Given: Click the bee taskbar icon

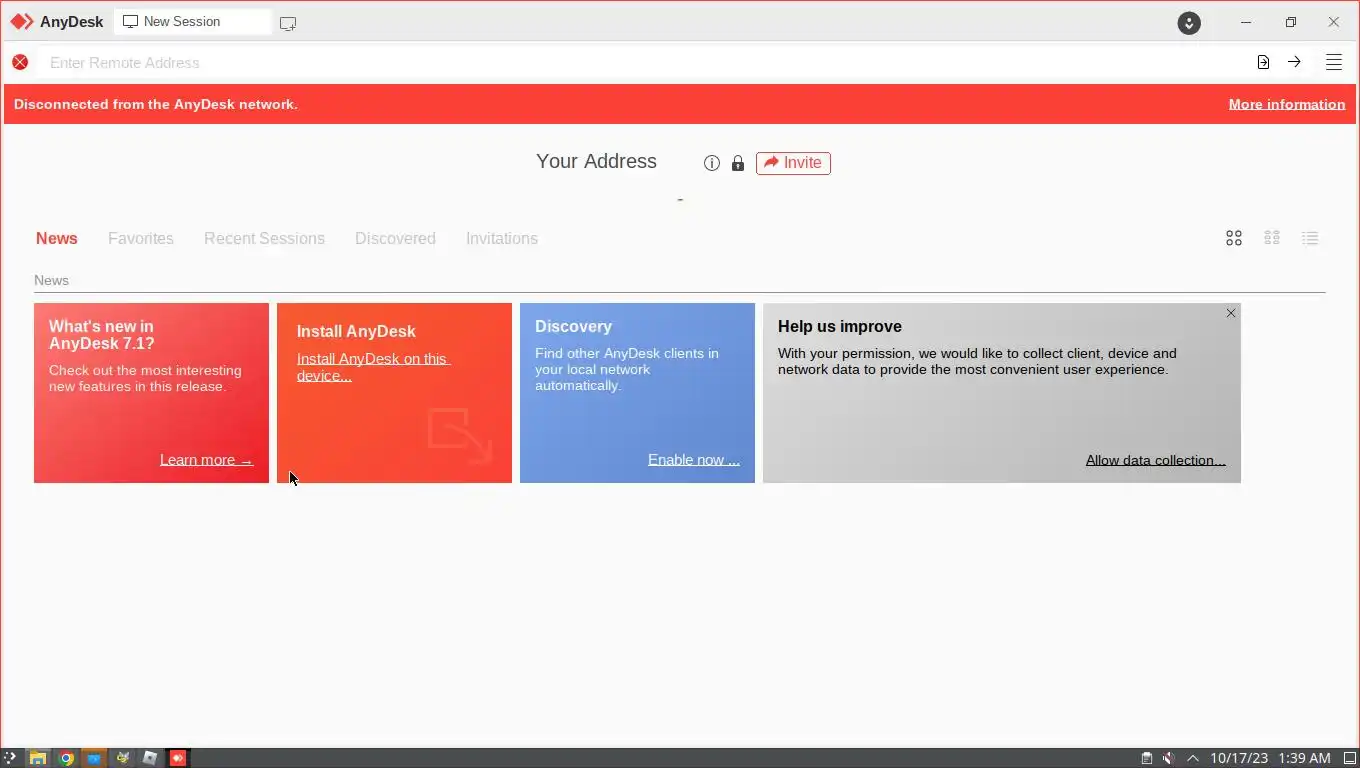Looking at the screenshot, I should tap(122, 758).
